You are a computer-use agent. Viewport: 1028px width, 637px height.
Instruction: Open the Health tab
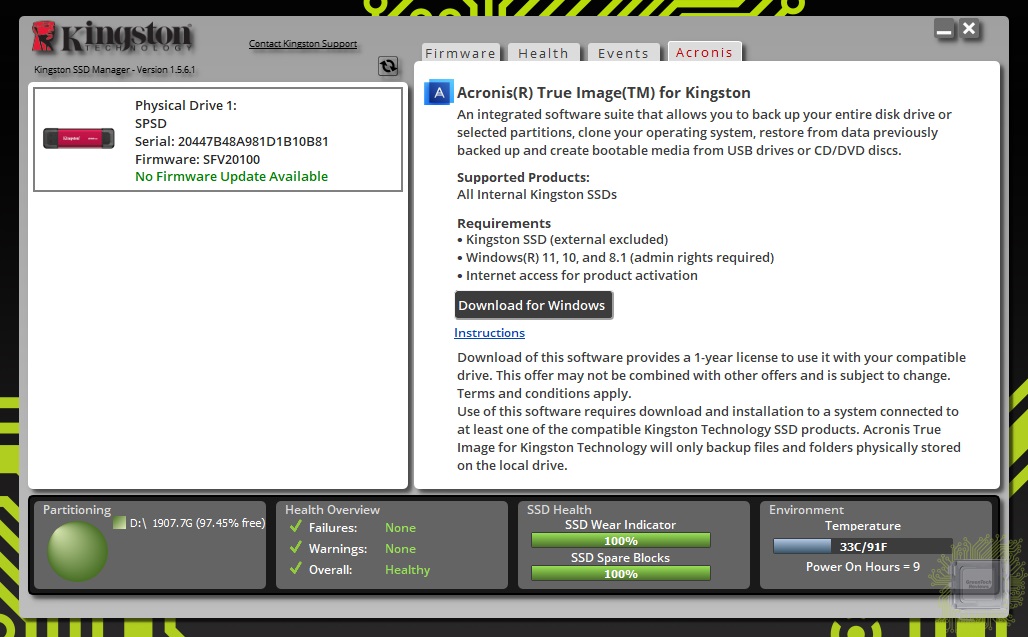click(x=543, y=53)
